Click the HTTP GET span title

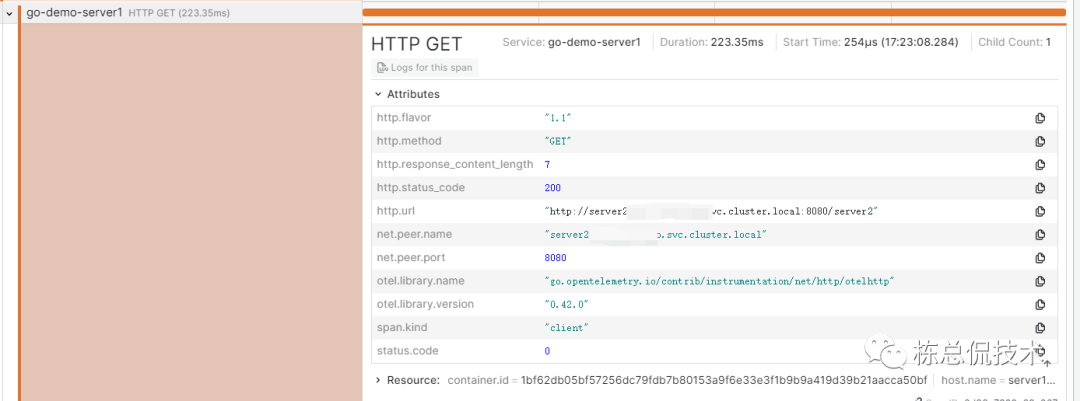(416, 44)
